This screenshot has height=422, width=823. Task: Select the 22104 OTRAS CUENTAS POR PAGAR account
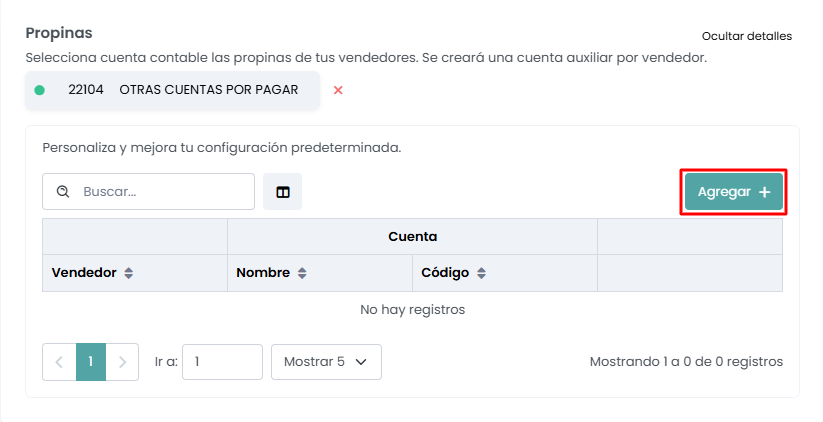pyautogui.click(x=182, y=90)
